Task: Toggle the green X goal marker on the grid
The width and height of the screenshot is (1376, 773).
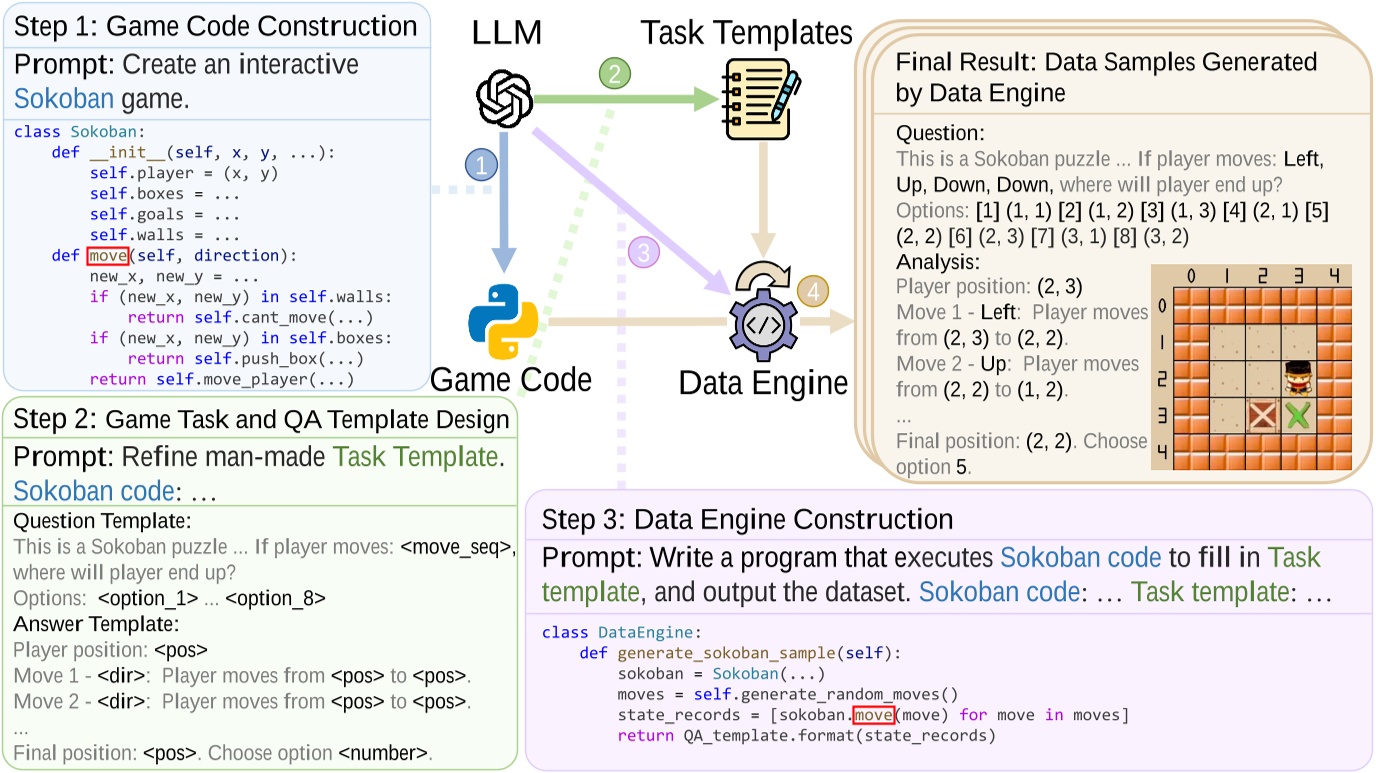Action: pyautogui.click(x=1297, y=414)
